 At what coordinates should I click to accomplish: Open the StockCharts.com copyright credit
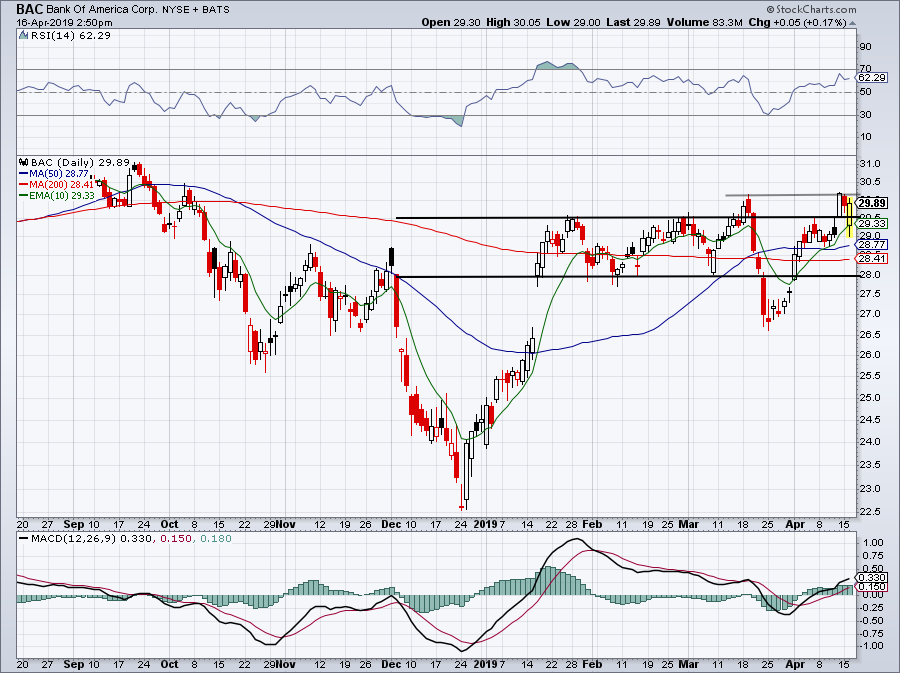click(811, 9)
